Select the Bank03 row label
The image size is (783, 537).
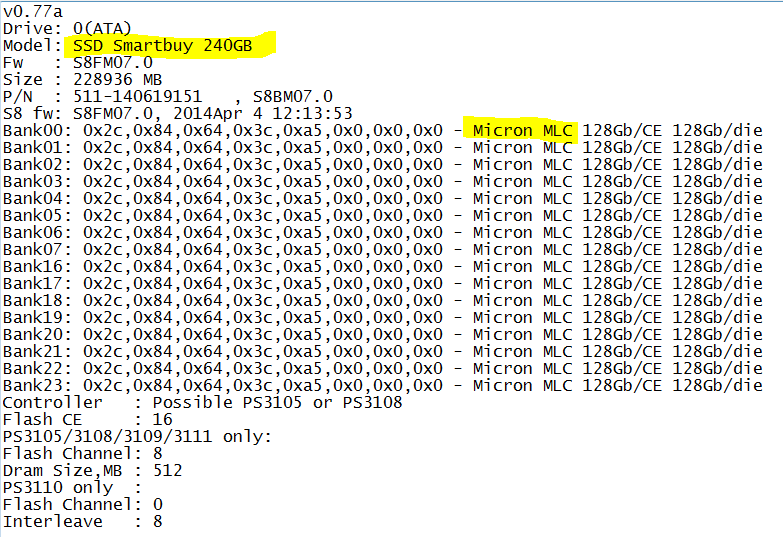coord(37,181)
